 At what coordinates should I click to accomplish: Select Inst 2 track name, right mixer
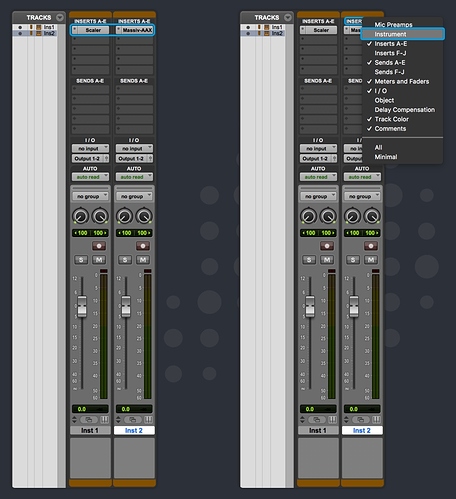pos(362,430)
